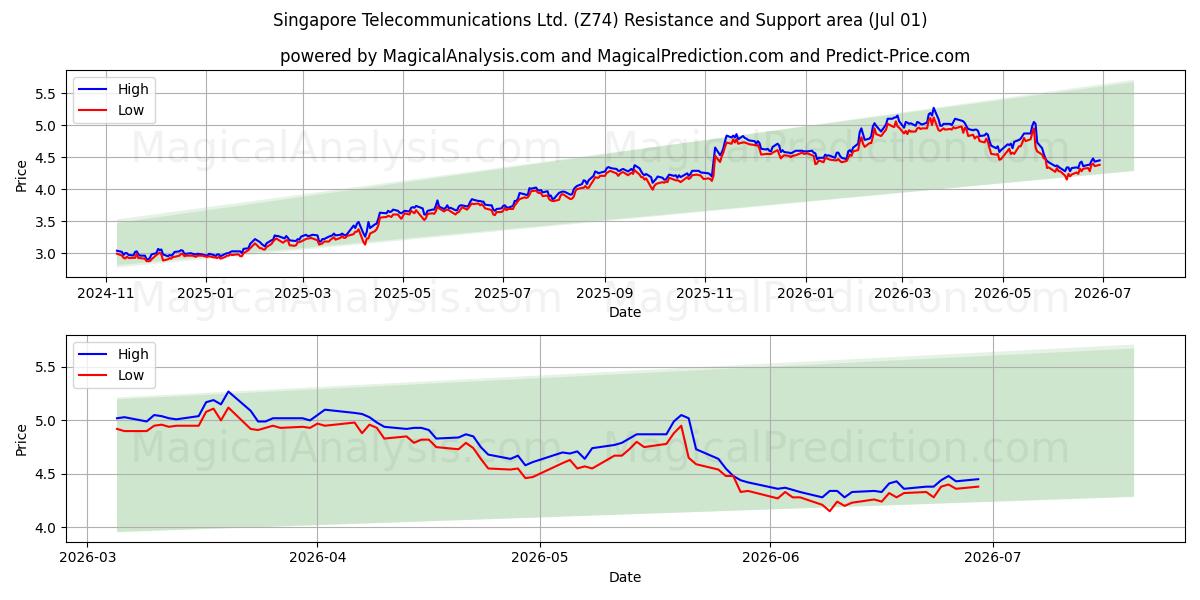Click the 'Price' y-axis label of bottom chart
Screen dimensions: 1200x600
point(22,439)
